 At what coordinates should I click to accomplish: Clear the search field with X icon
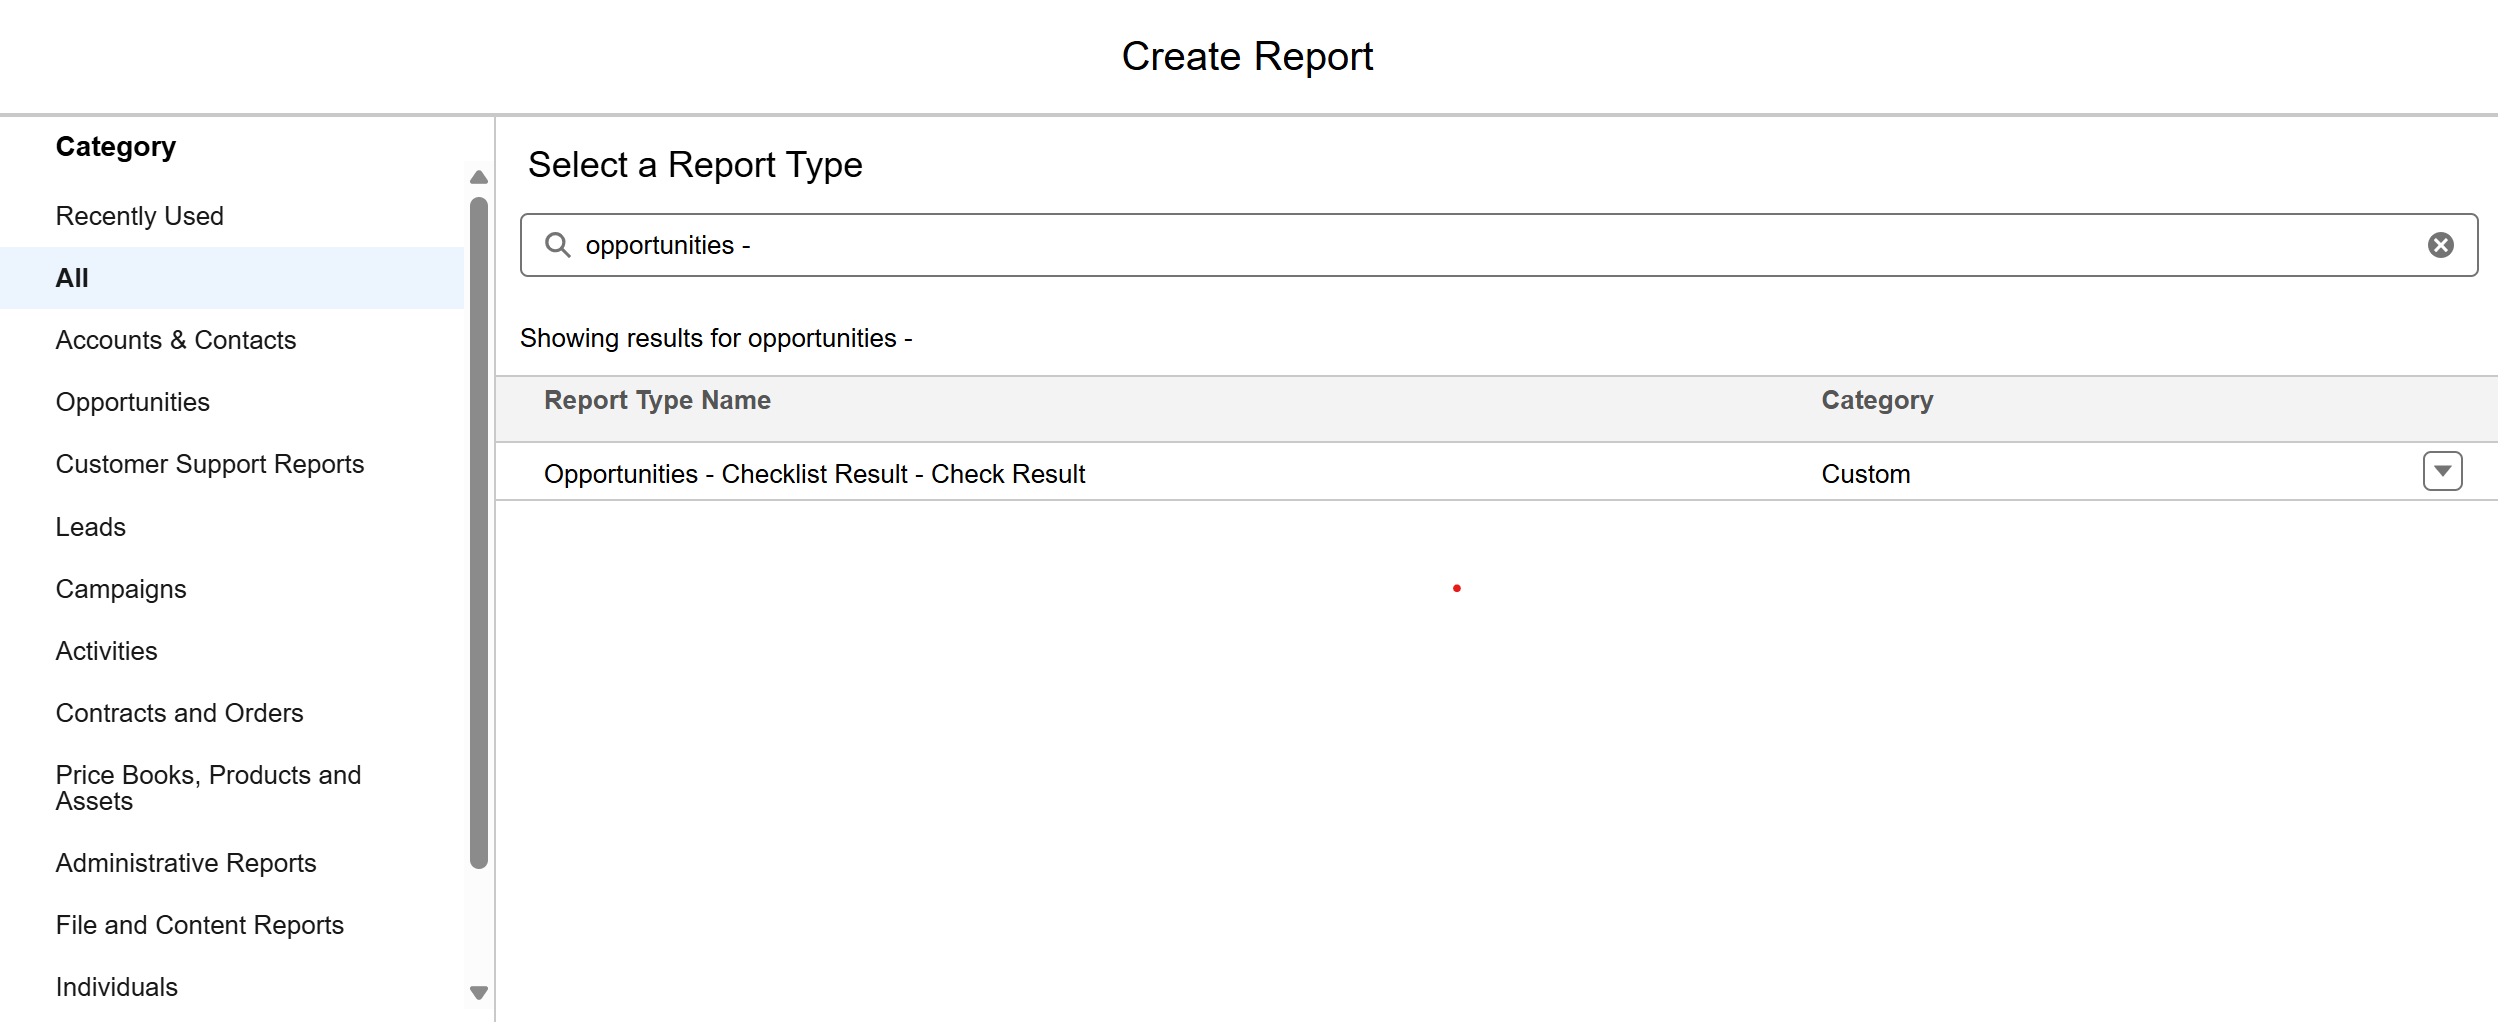[x=2440, y=245]
